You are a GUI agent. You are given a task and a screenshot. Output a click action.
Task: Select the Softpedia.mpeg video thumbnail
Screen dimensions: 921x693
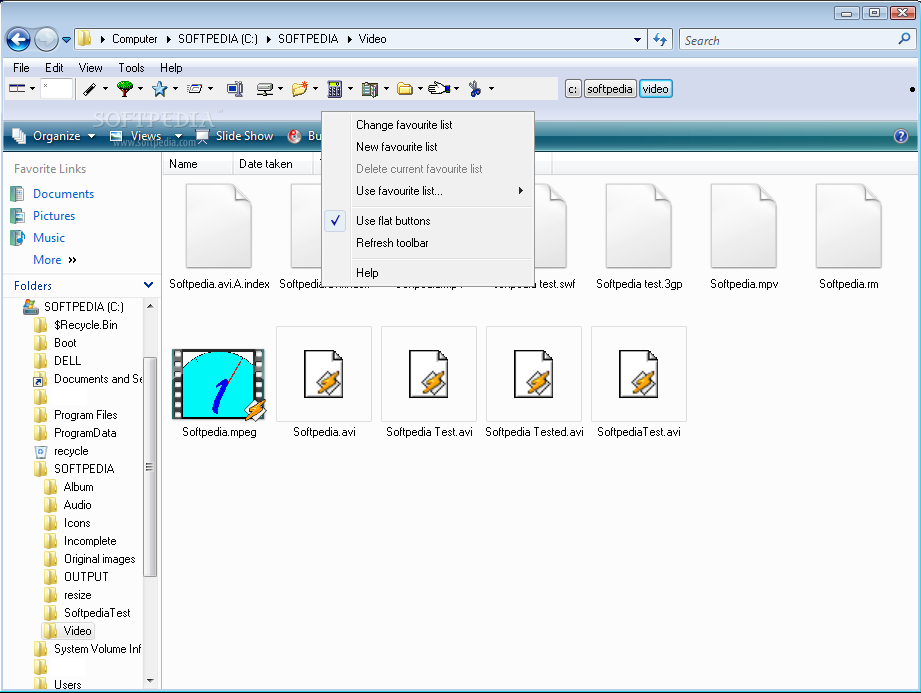coord(219,385)
